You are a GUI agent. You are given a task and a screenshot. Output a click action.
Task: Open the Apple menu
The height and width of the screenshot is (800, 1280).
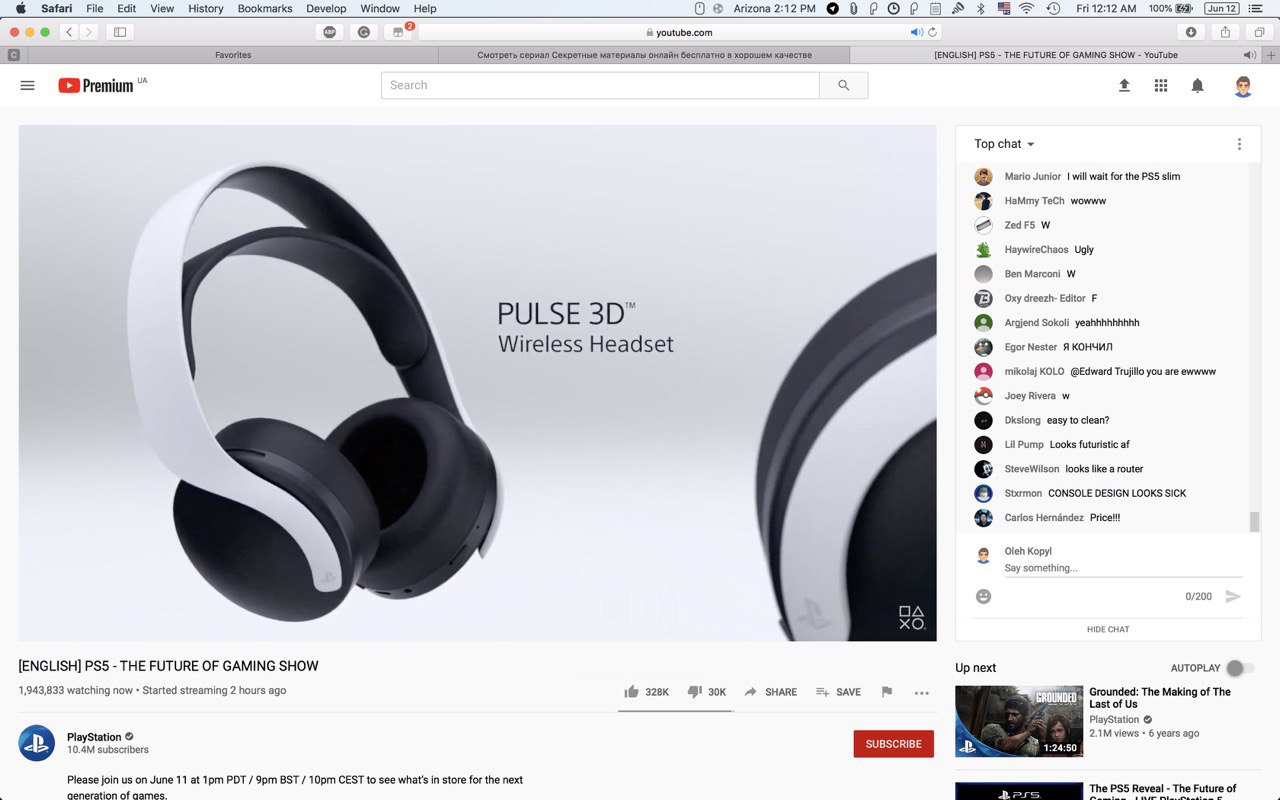21,8
